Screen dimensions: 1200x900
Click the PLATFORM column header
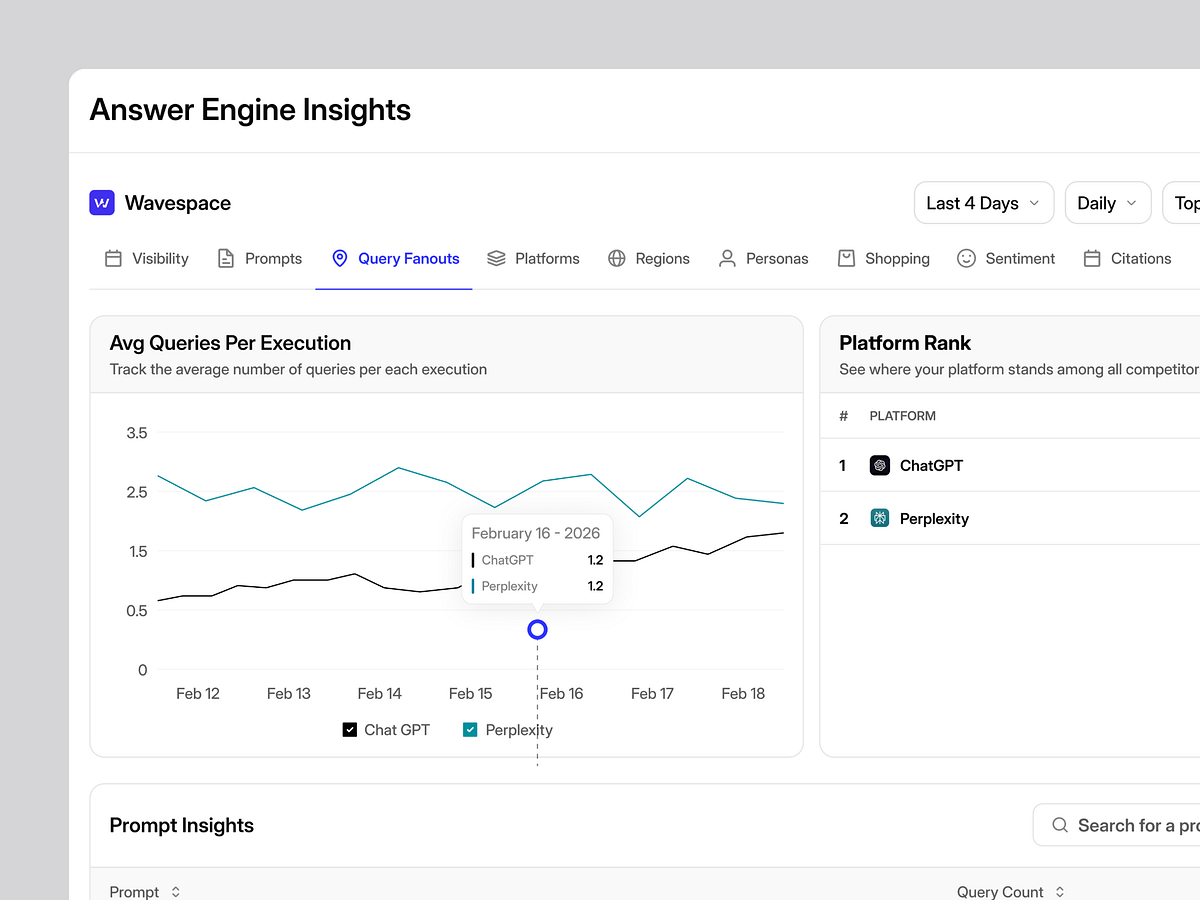tap(903, 416)
